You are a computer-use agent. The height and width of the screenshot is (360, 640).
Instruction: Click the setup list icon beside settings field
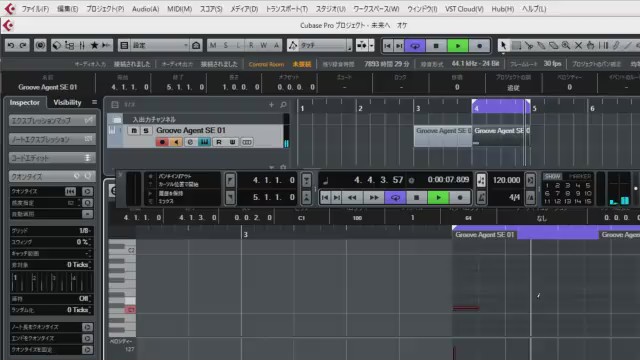coord(124,45)
